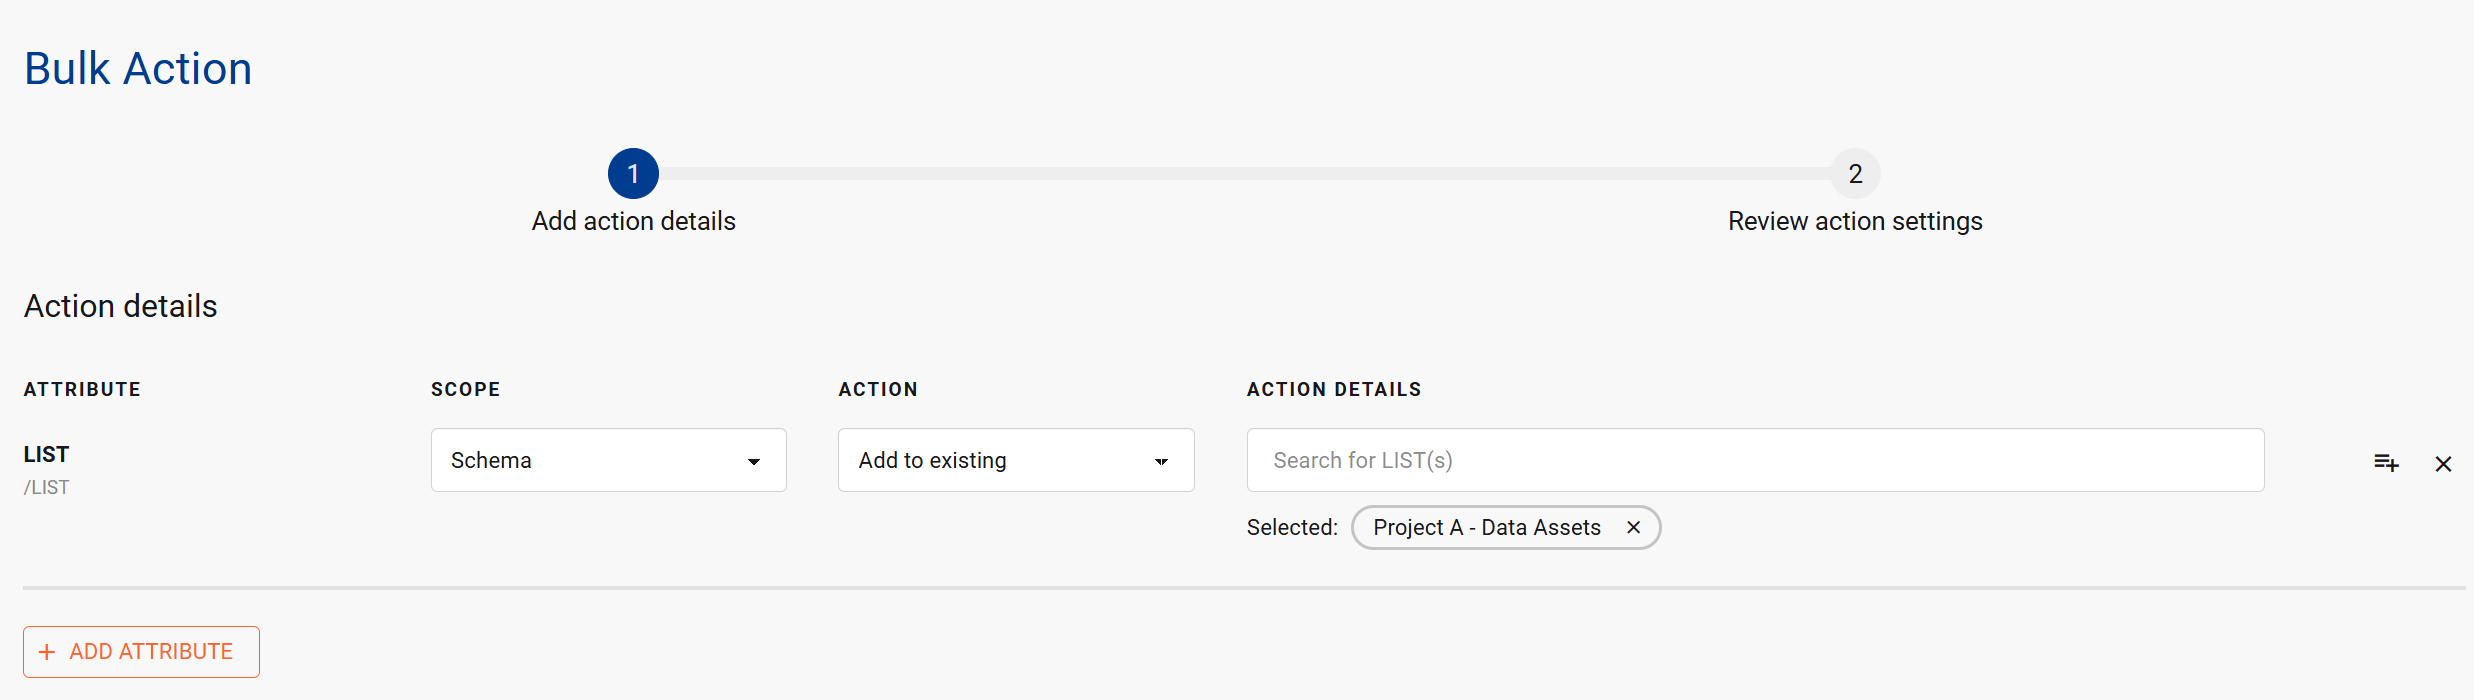Open the Schema scope dropdown
Image resolution: width=2474 pixels, height=700 pixels.
coord(608,460)
